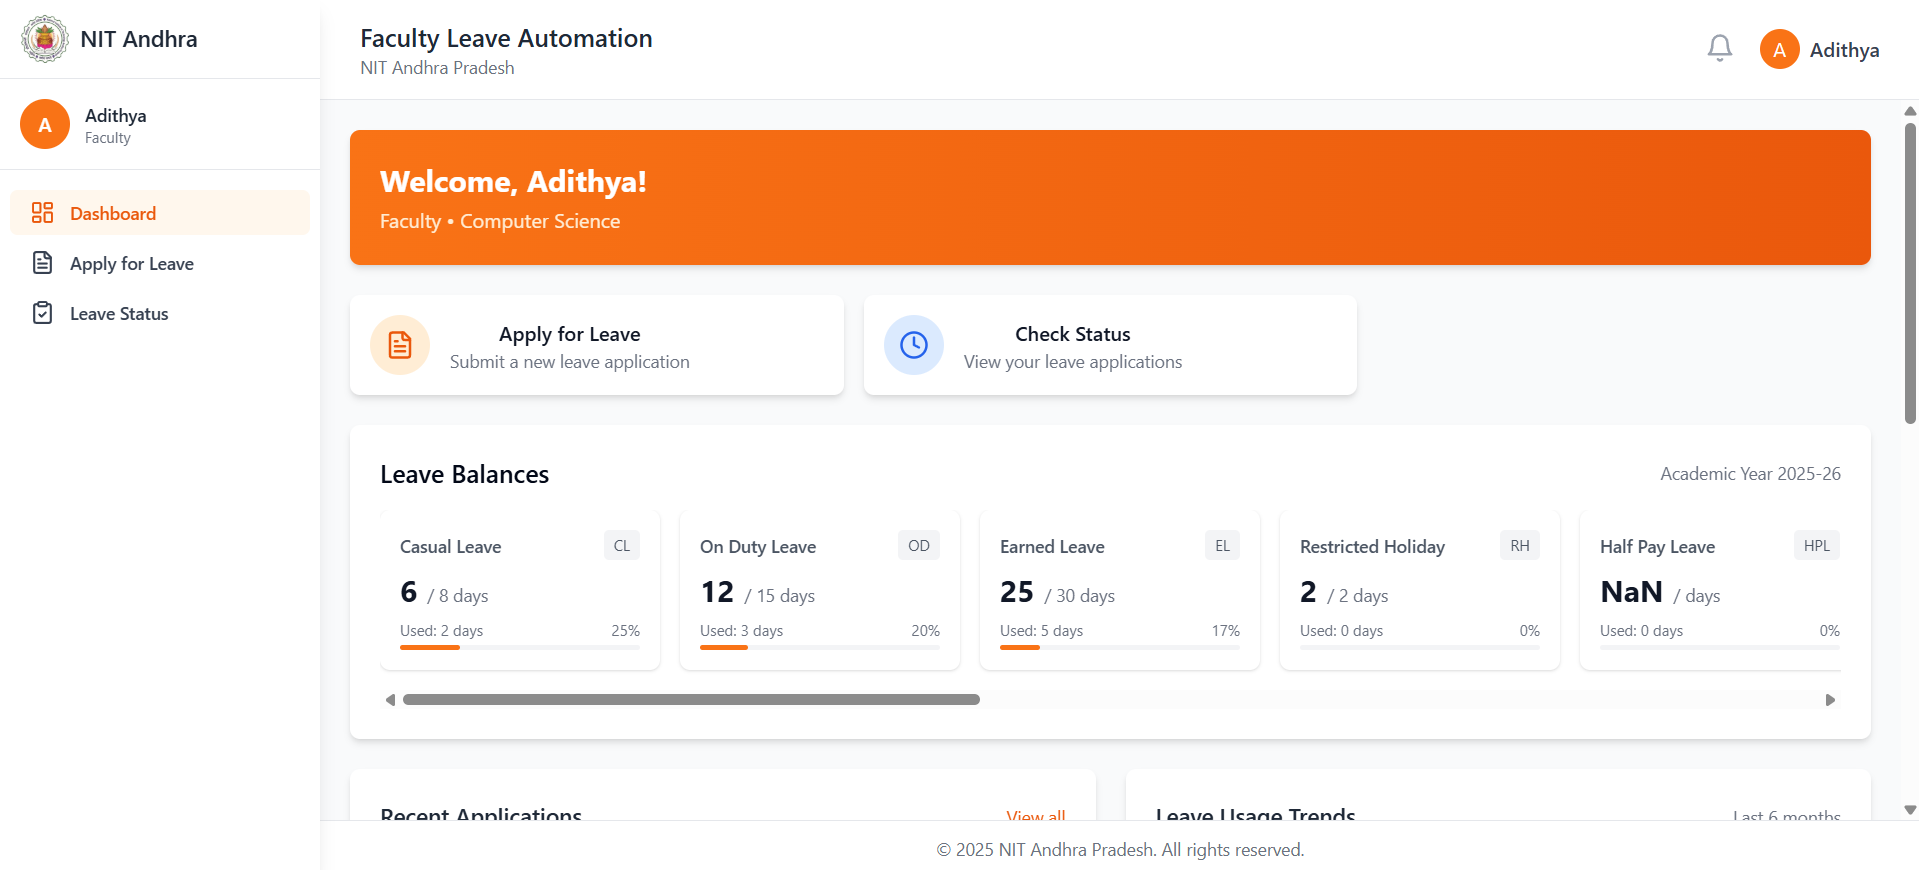Image resolution: width=1919 pixels, height=870 pixels.
Task: Select the Earned Leave card title
Action: click(1052, 547)
